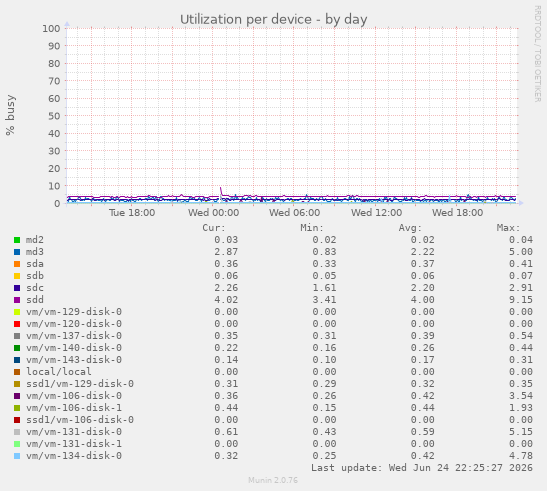The image size is (547, 491).
Task: Click the vm/vm-131-disk-1 light green swatch
Action: point(17,444)
